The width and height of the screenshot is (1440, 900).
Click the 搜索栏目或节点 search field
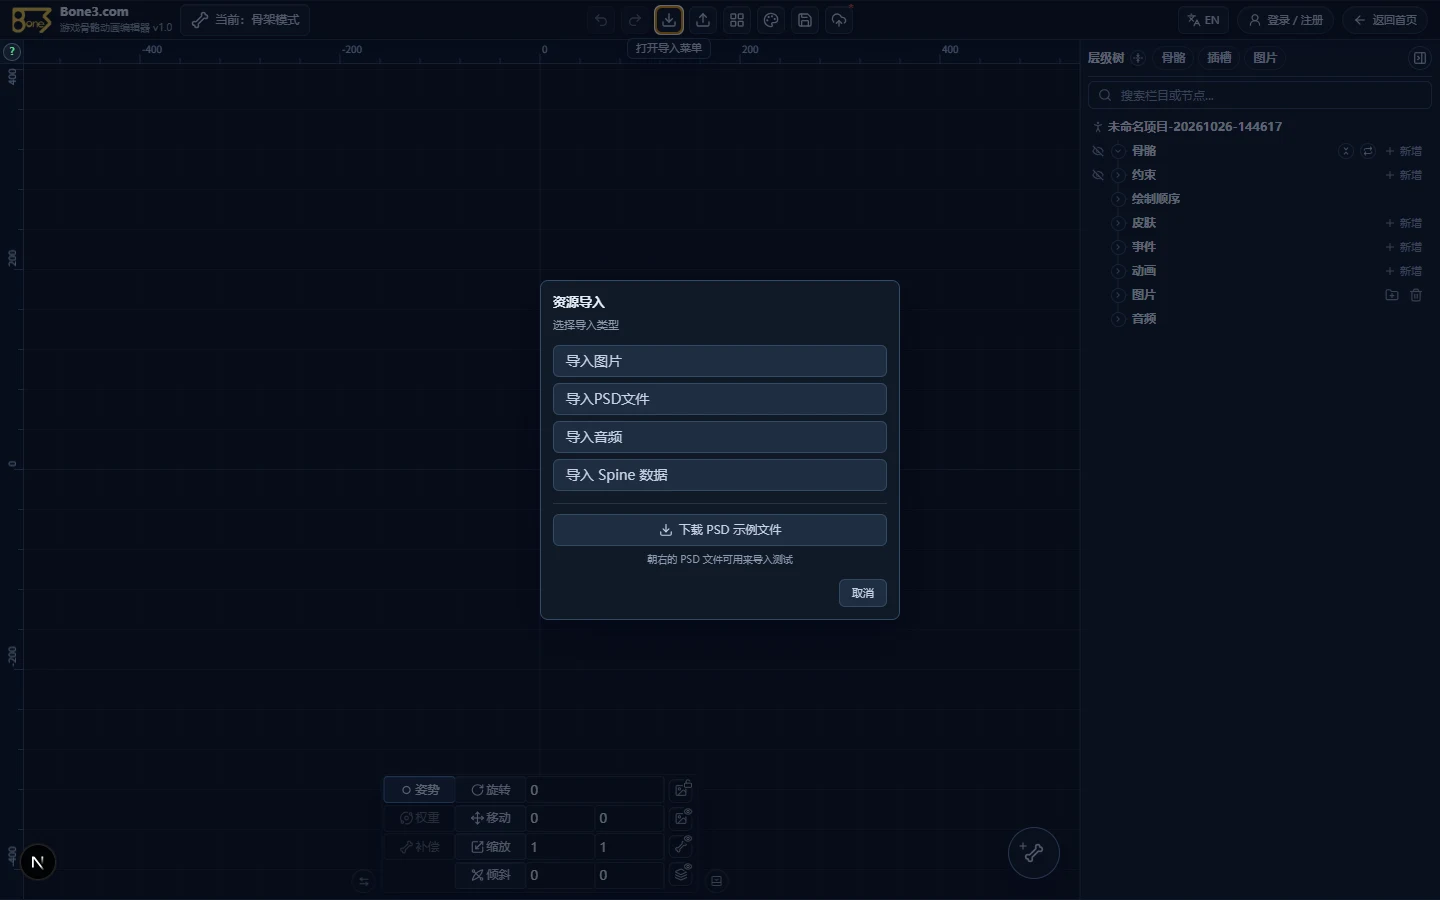pyautogui.click(x=1260, y=95)
